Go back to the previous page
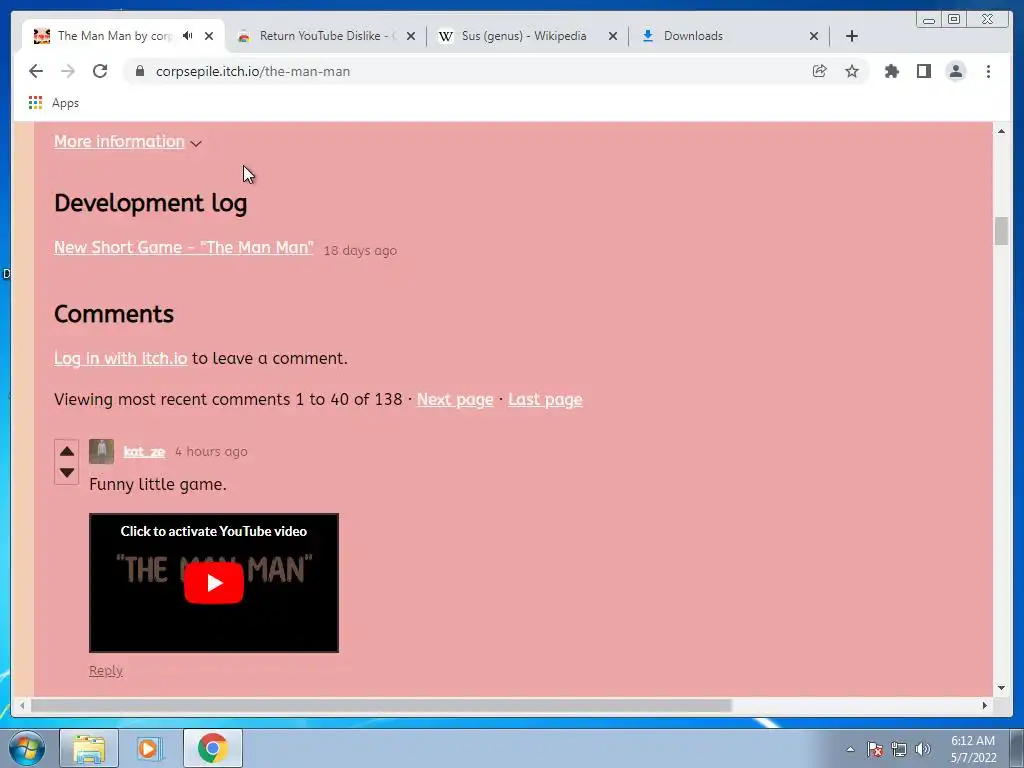 (x=36, y=71)
